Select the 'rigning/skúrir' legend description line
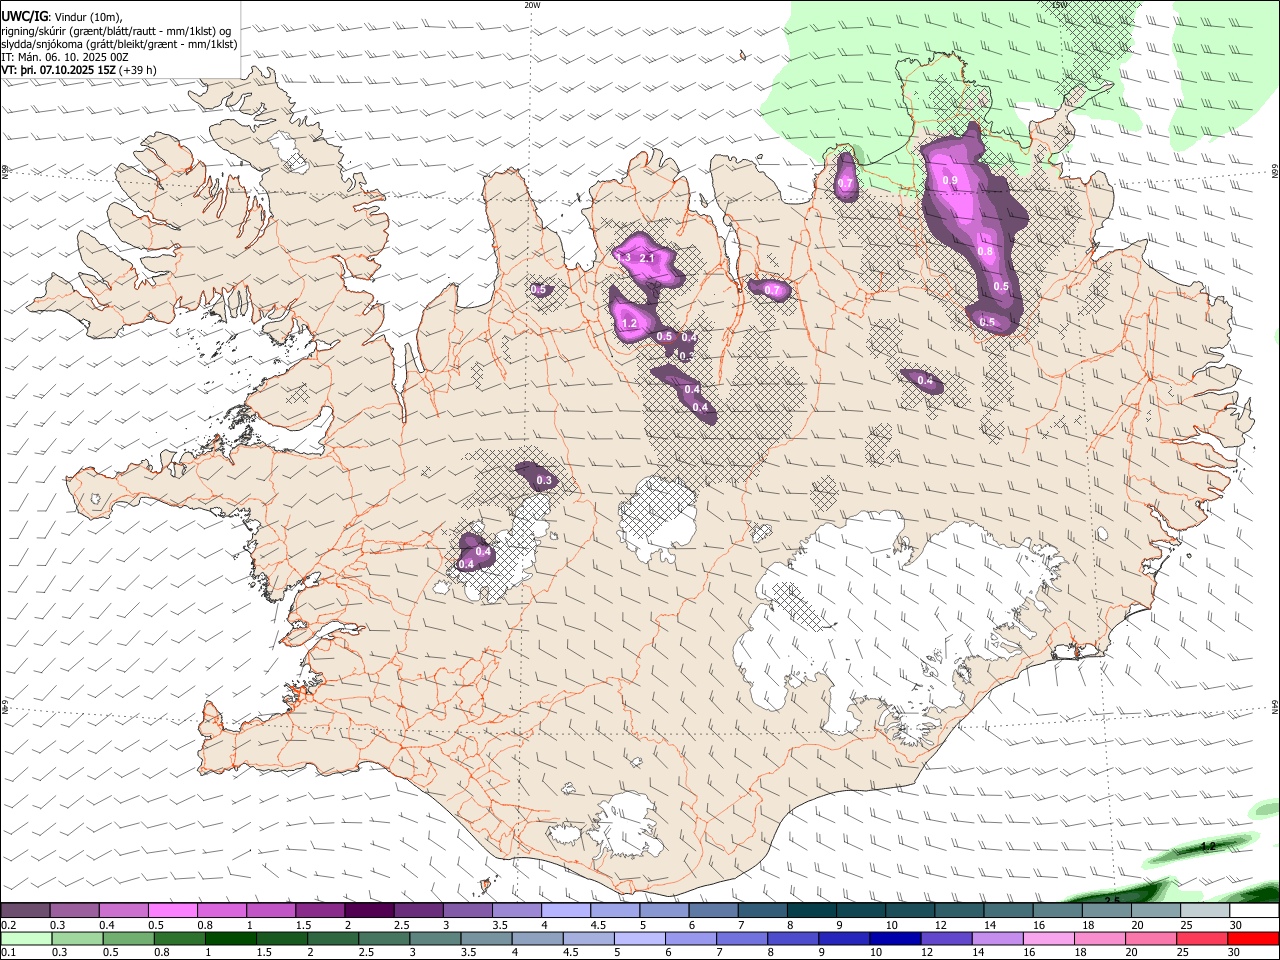Viewport: 1280px width, 960px height. pos(116,30)
